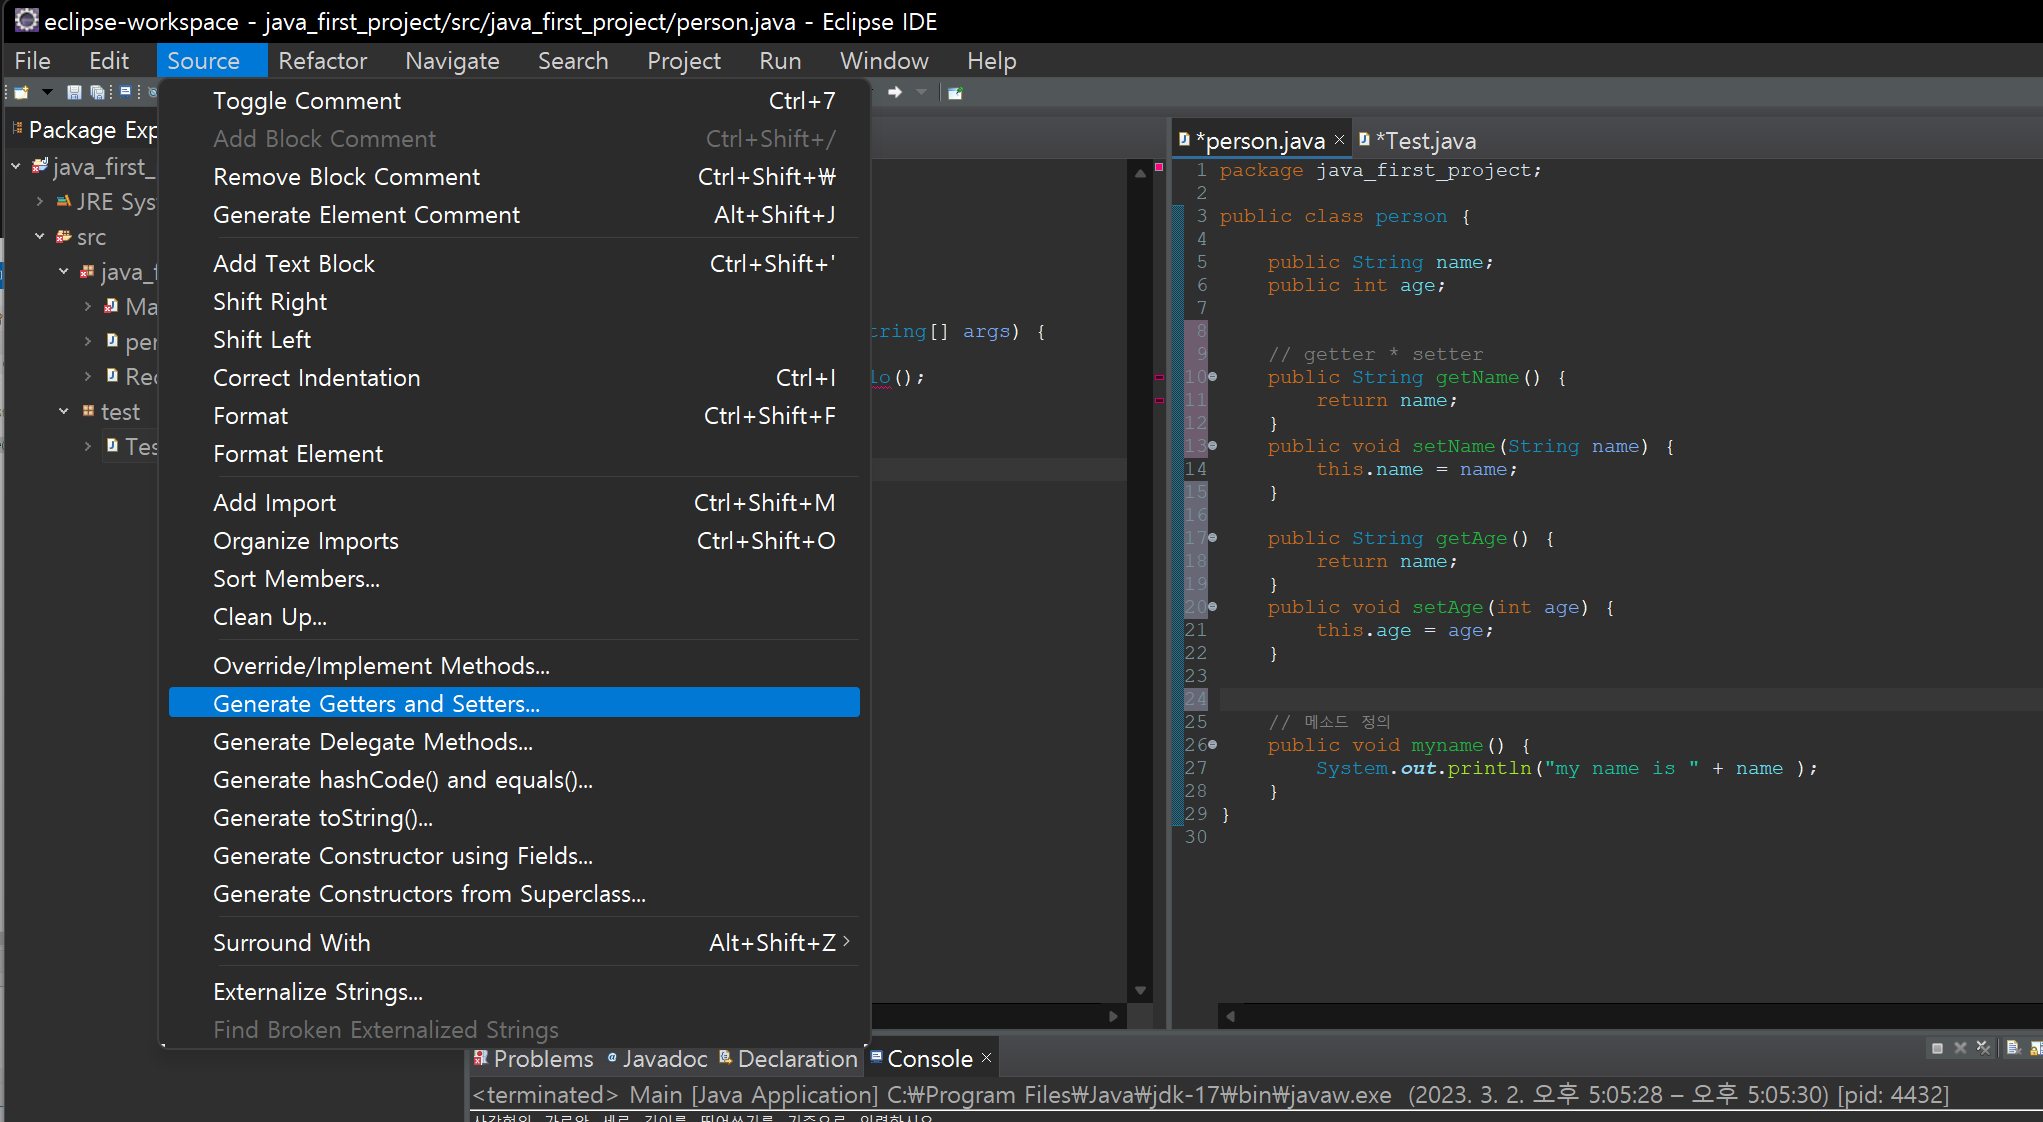Click the Open Perspective toolbar icon
The height and width of the screenshot is (1122, 2043).
[x=955, y=93]
